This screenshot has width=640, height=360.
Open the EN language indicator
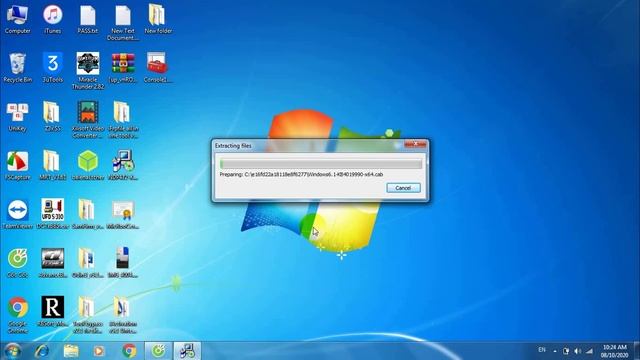(542, 350)
